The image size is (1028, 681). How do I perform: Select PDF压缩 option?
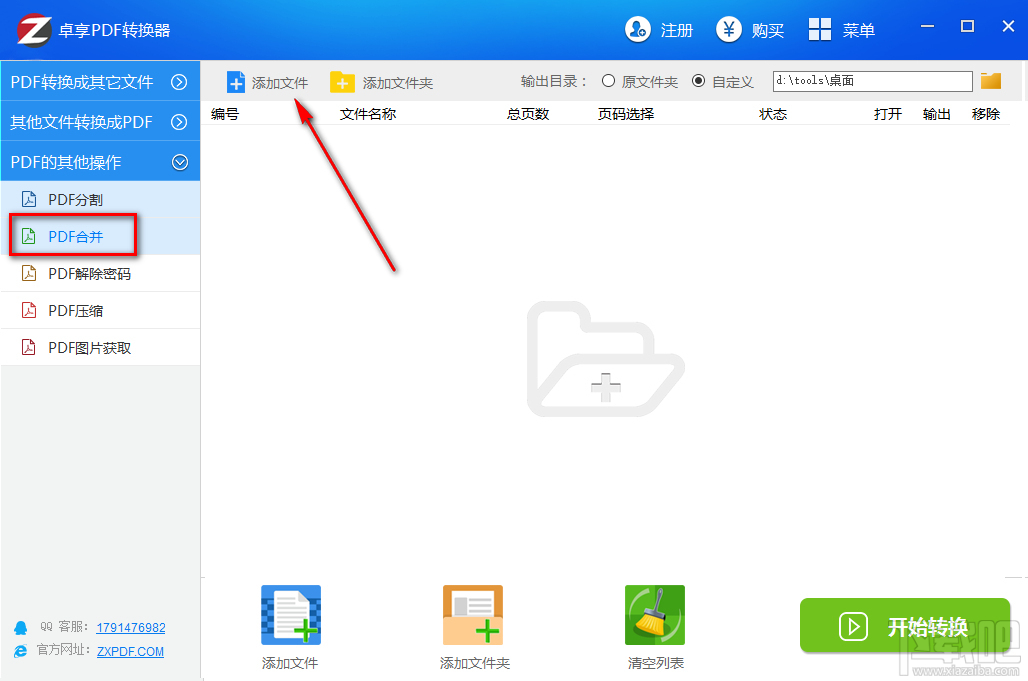pyautogui.click(x=100, y=311)
